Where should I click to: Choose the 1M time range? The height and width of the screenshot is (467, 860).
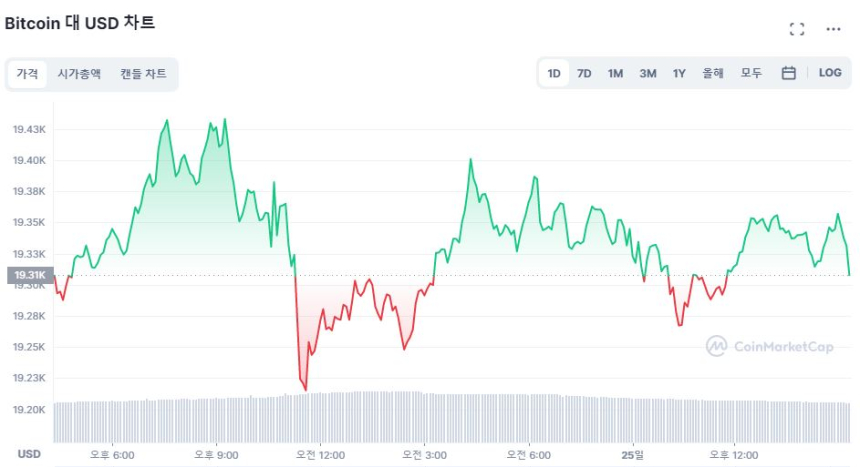615,73
